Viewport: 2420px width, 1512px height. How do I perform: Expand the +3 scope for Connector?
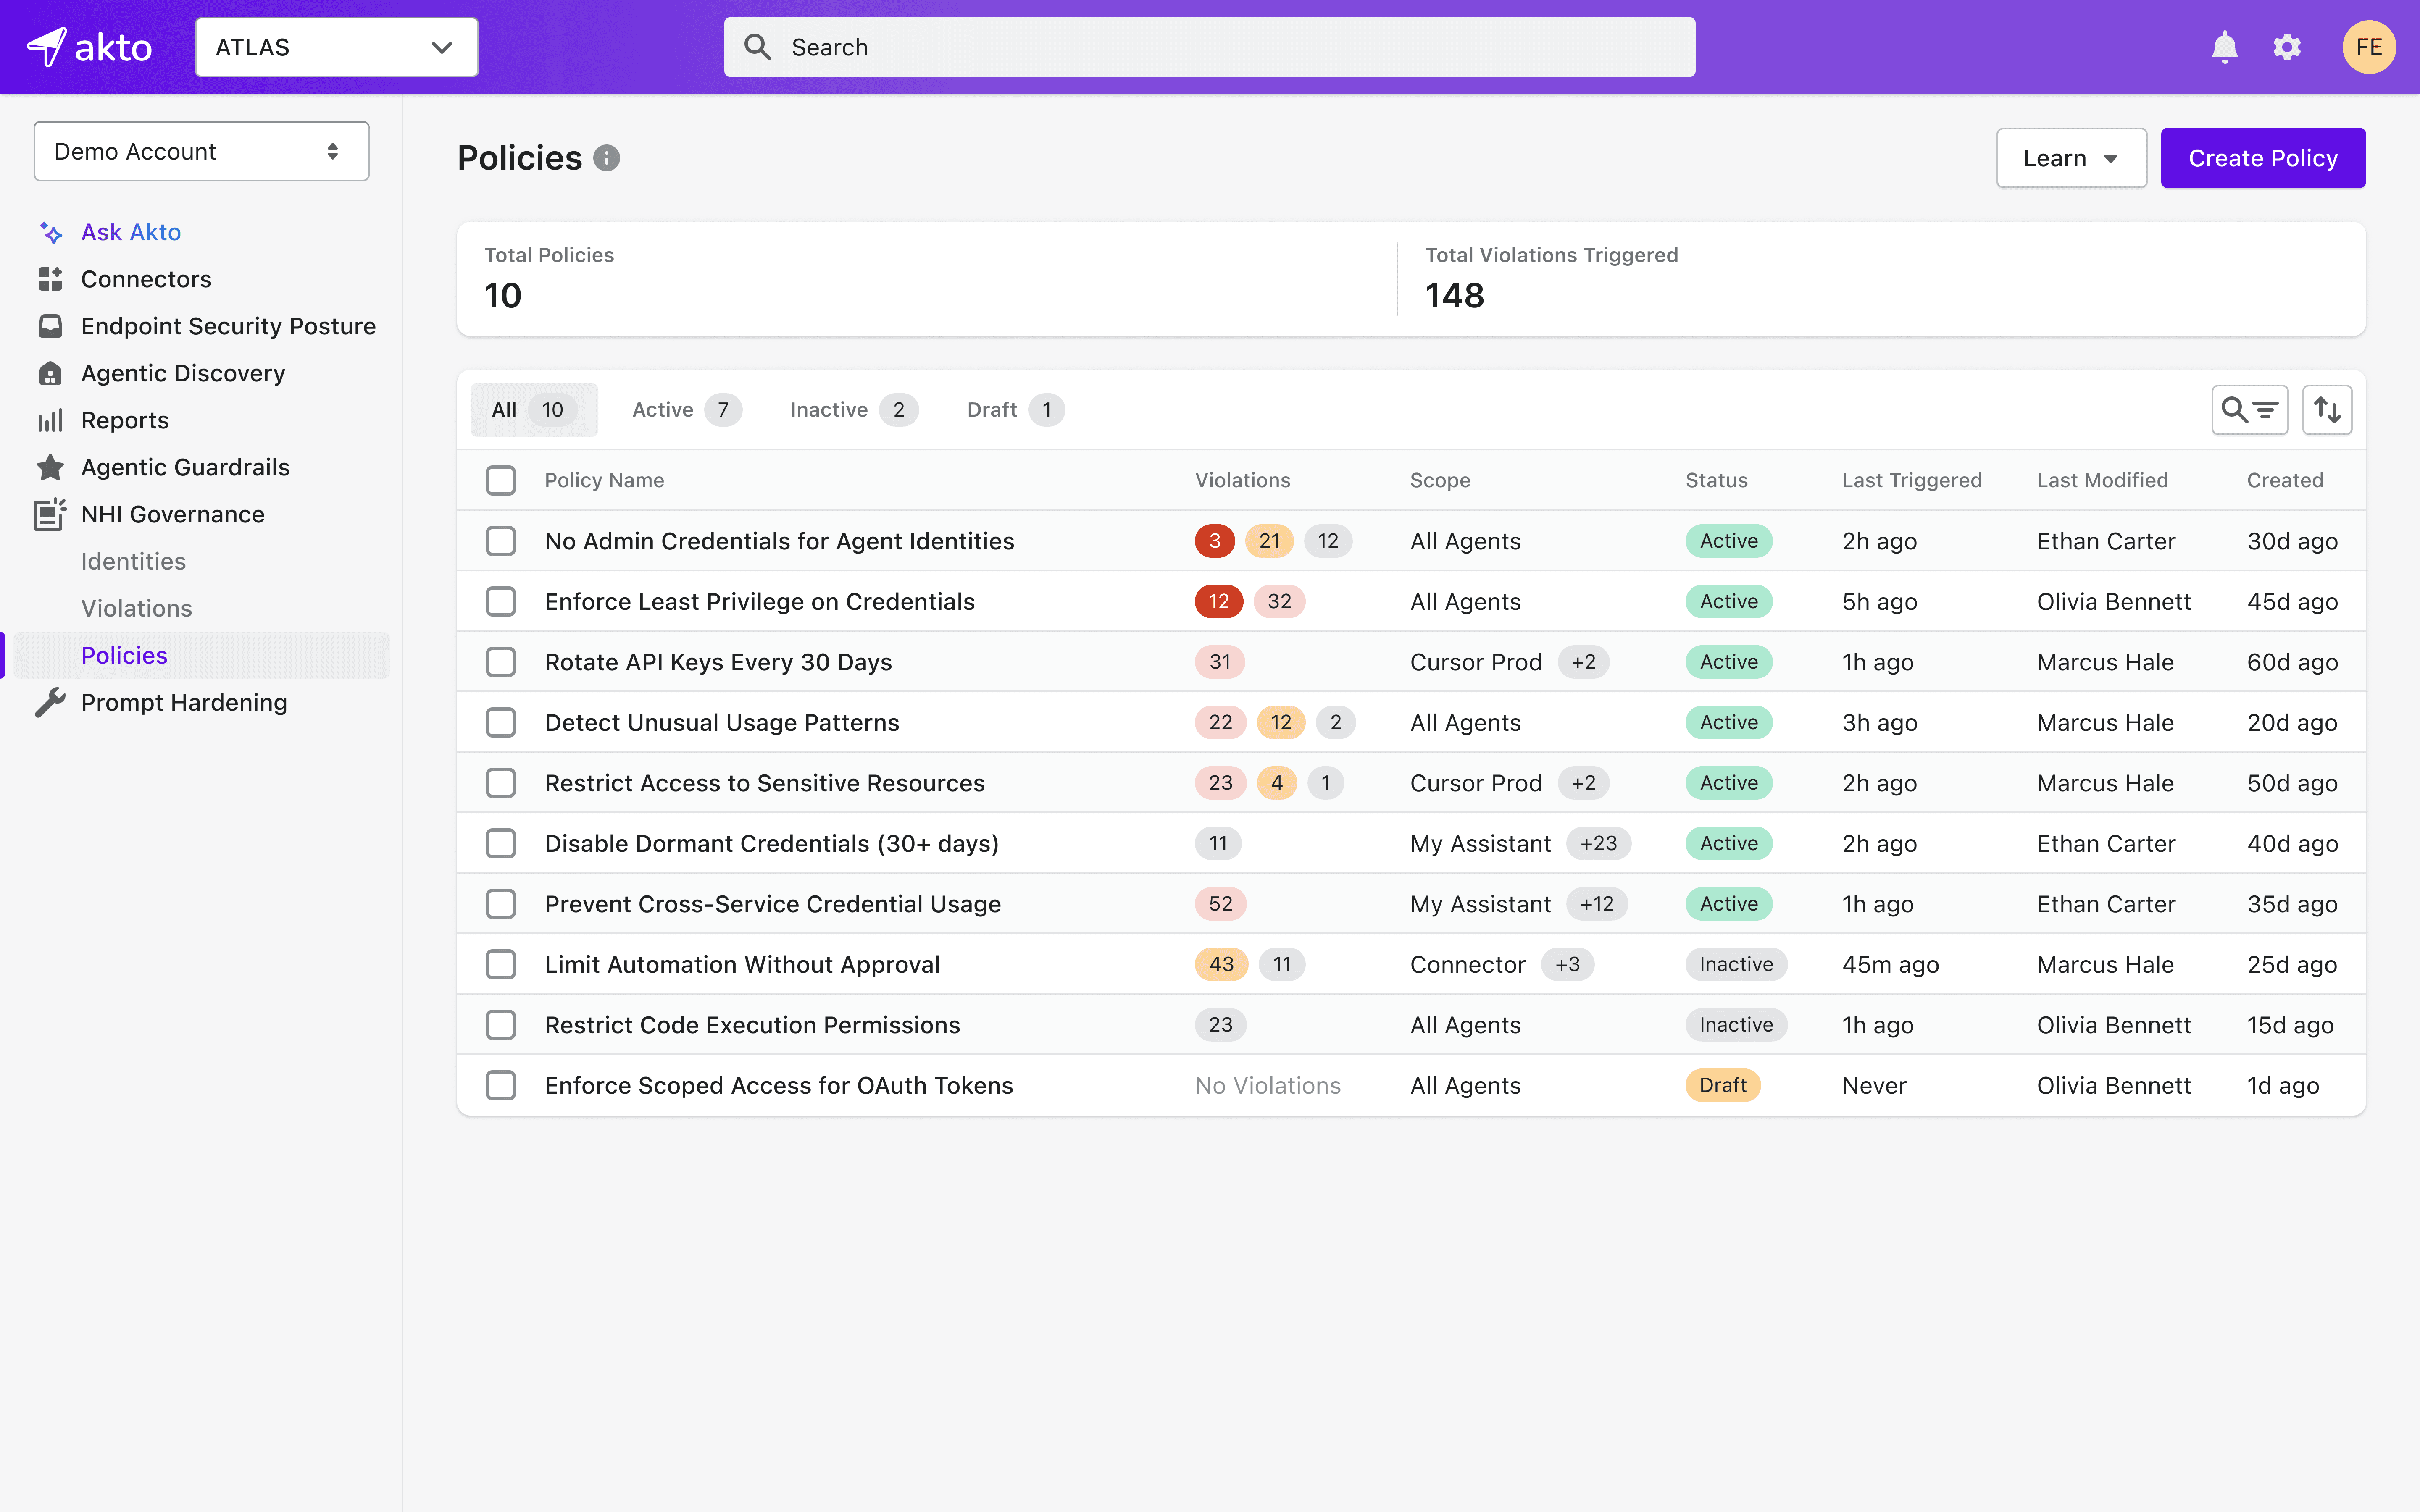tap(1568, 964)
